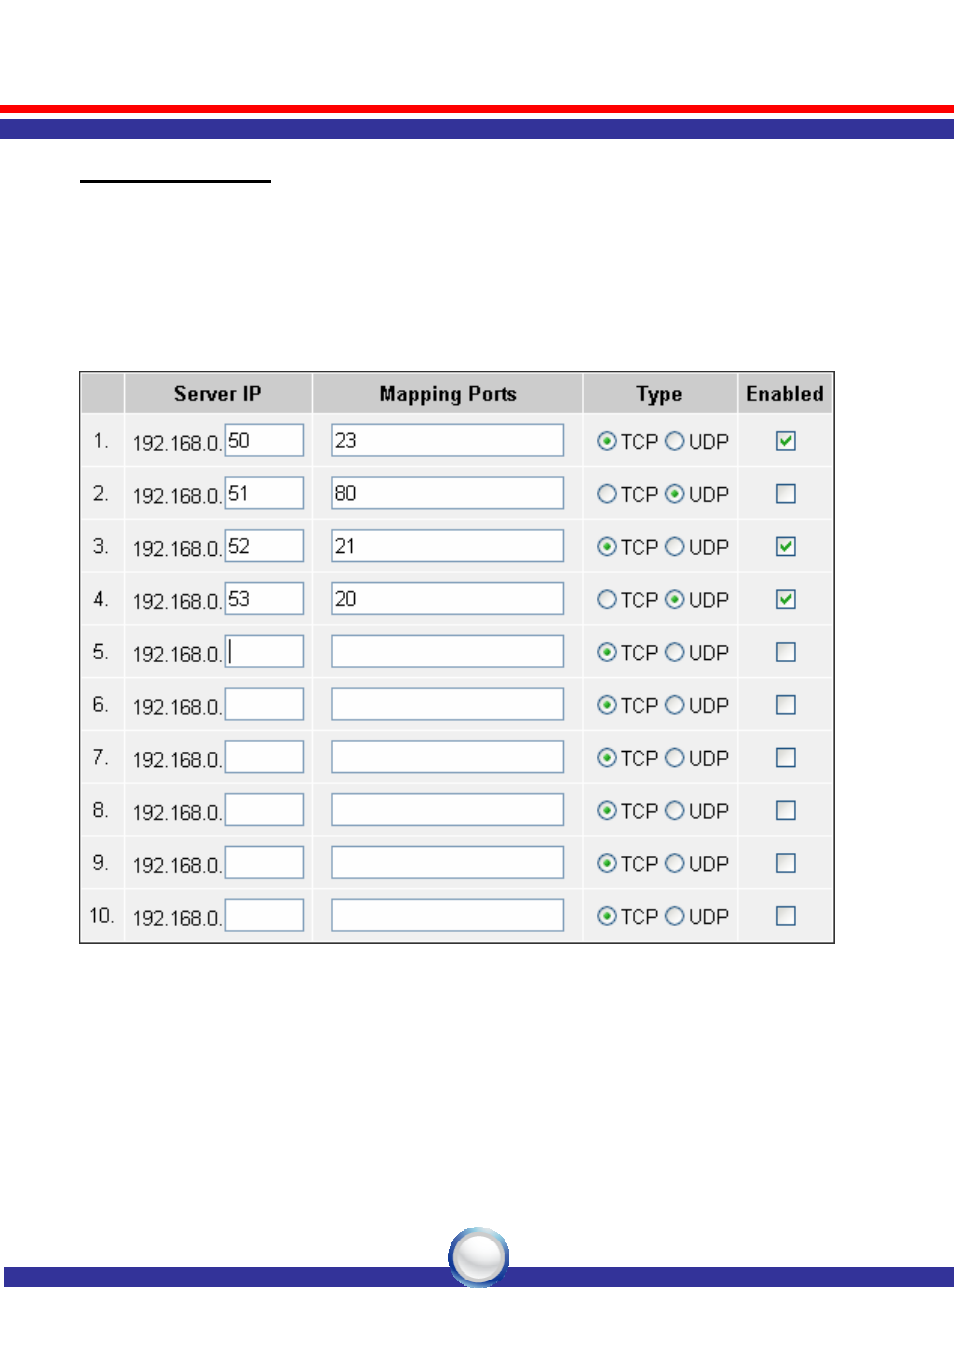Click Server IP field containing 50

(x=264, y=440)
